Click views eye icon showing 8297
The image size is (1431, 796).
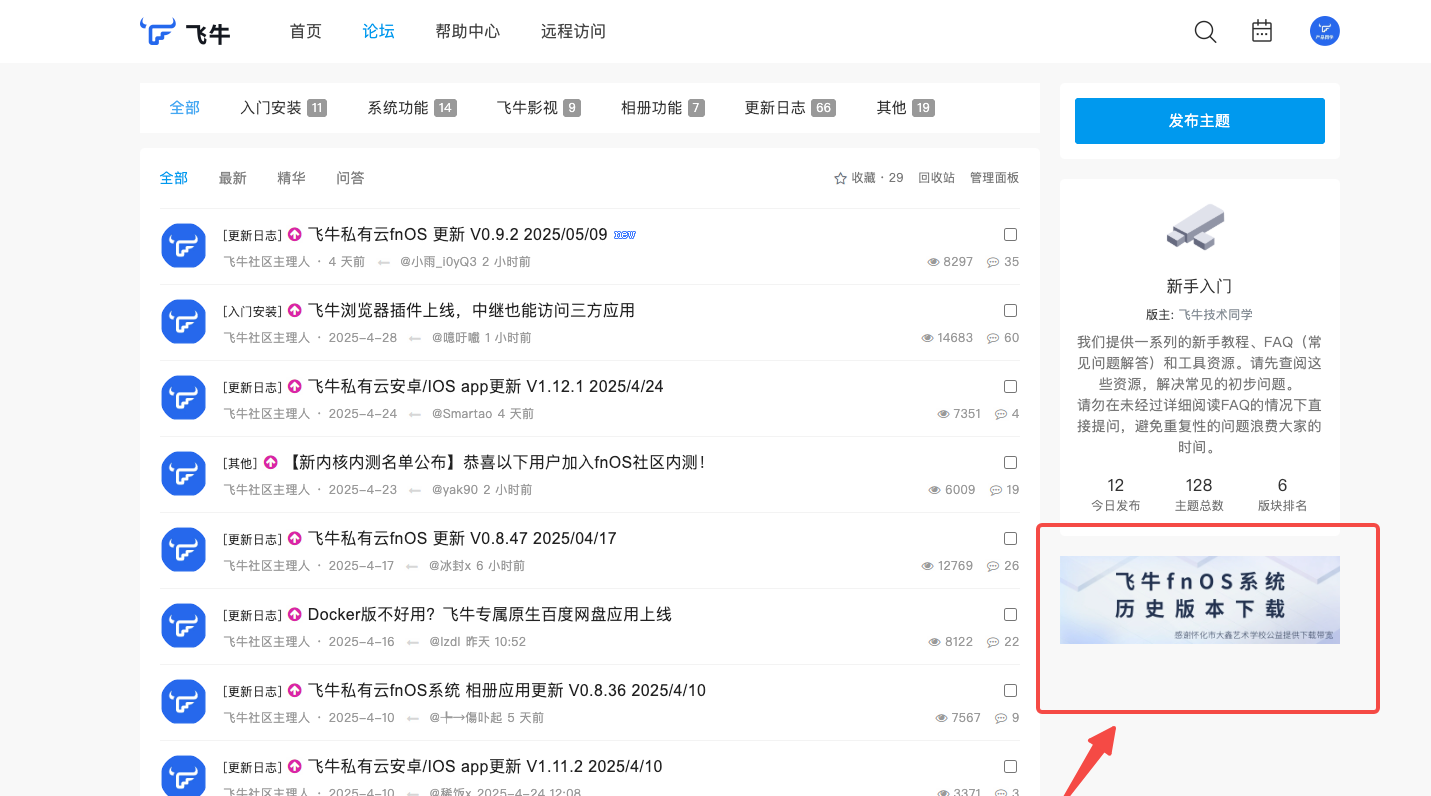pos(933,262)
